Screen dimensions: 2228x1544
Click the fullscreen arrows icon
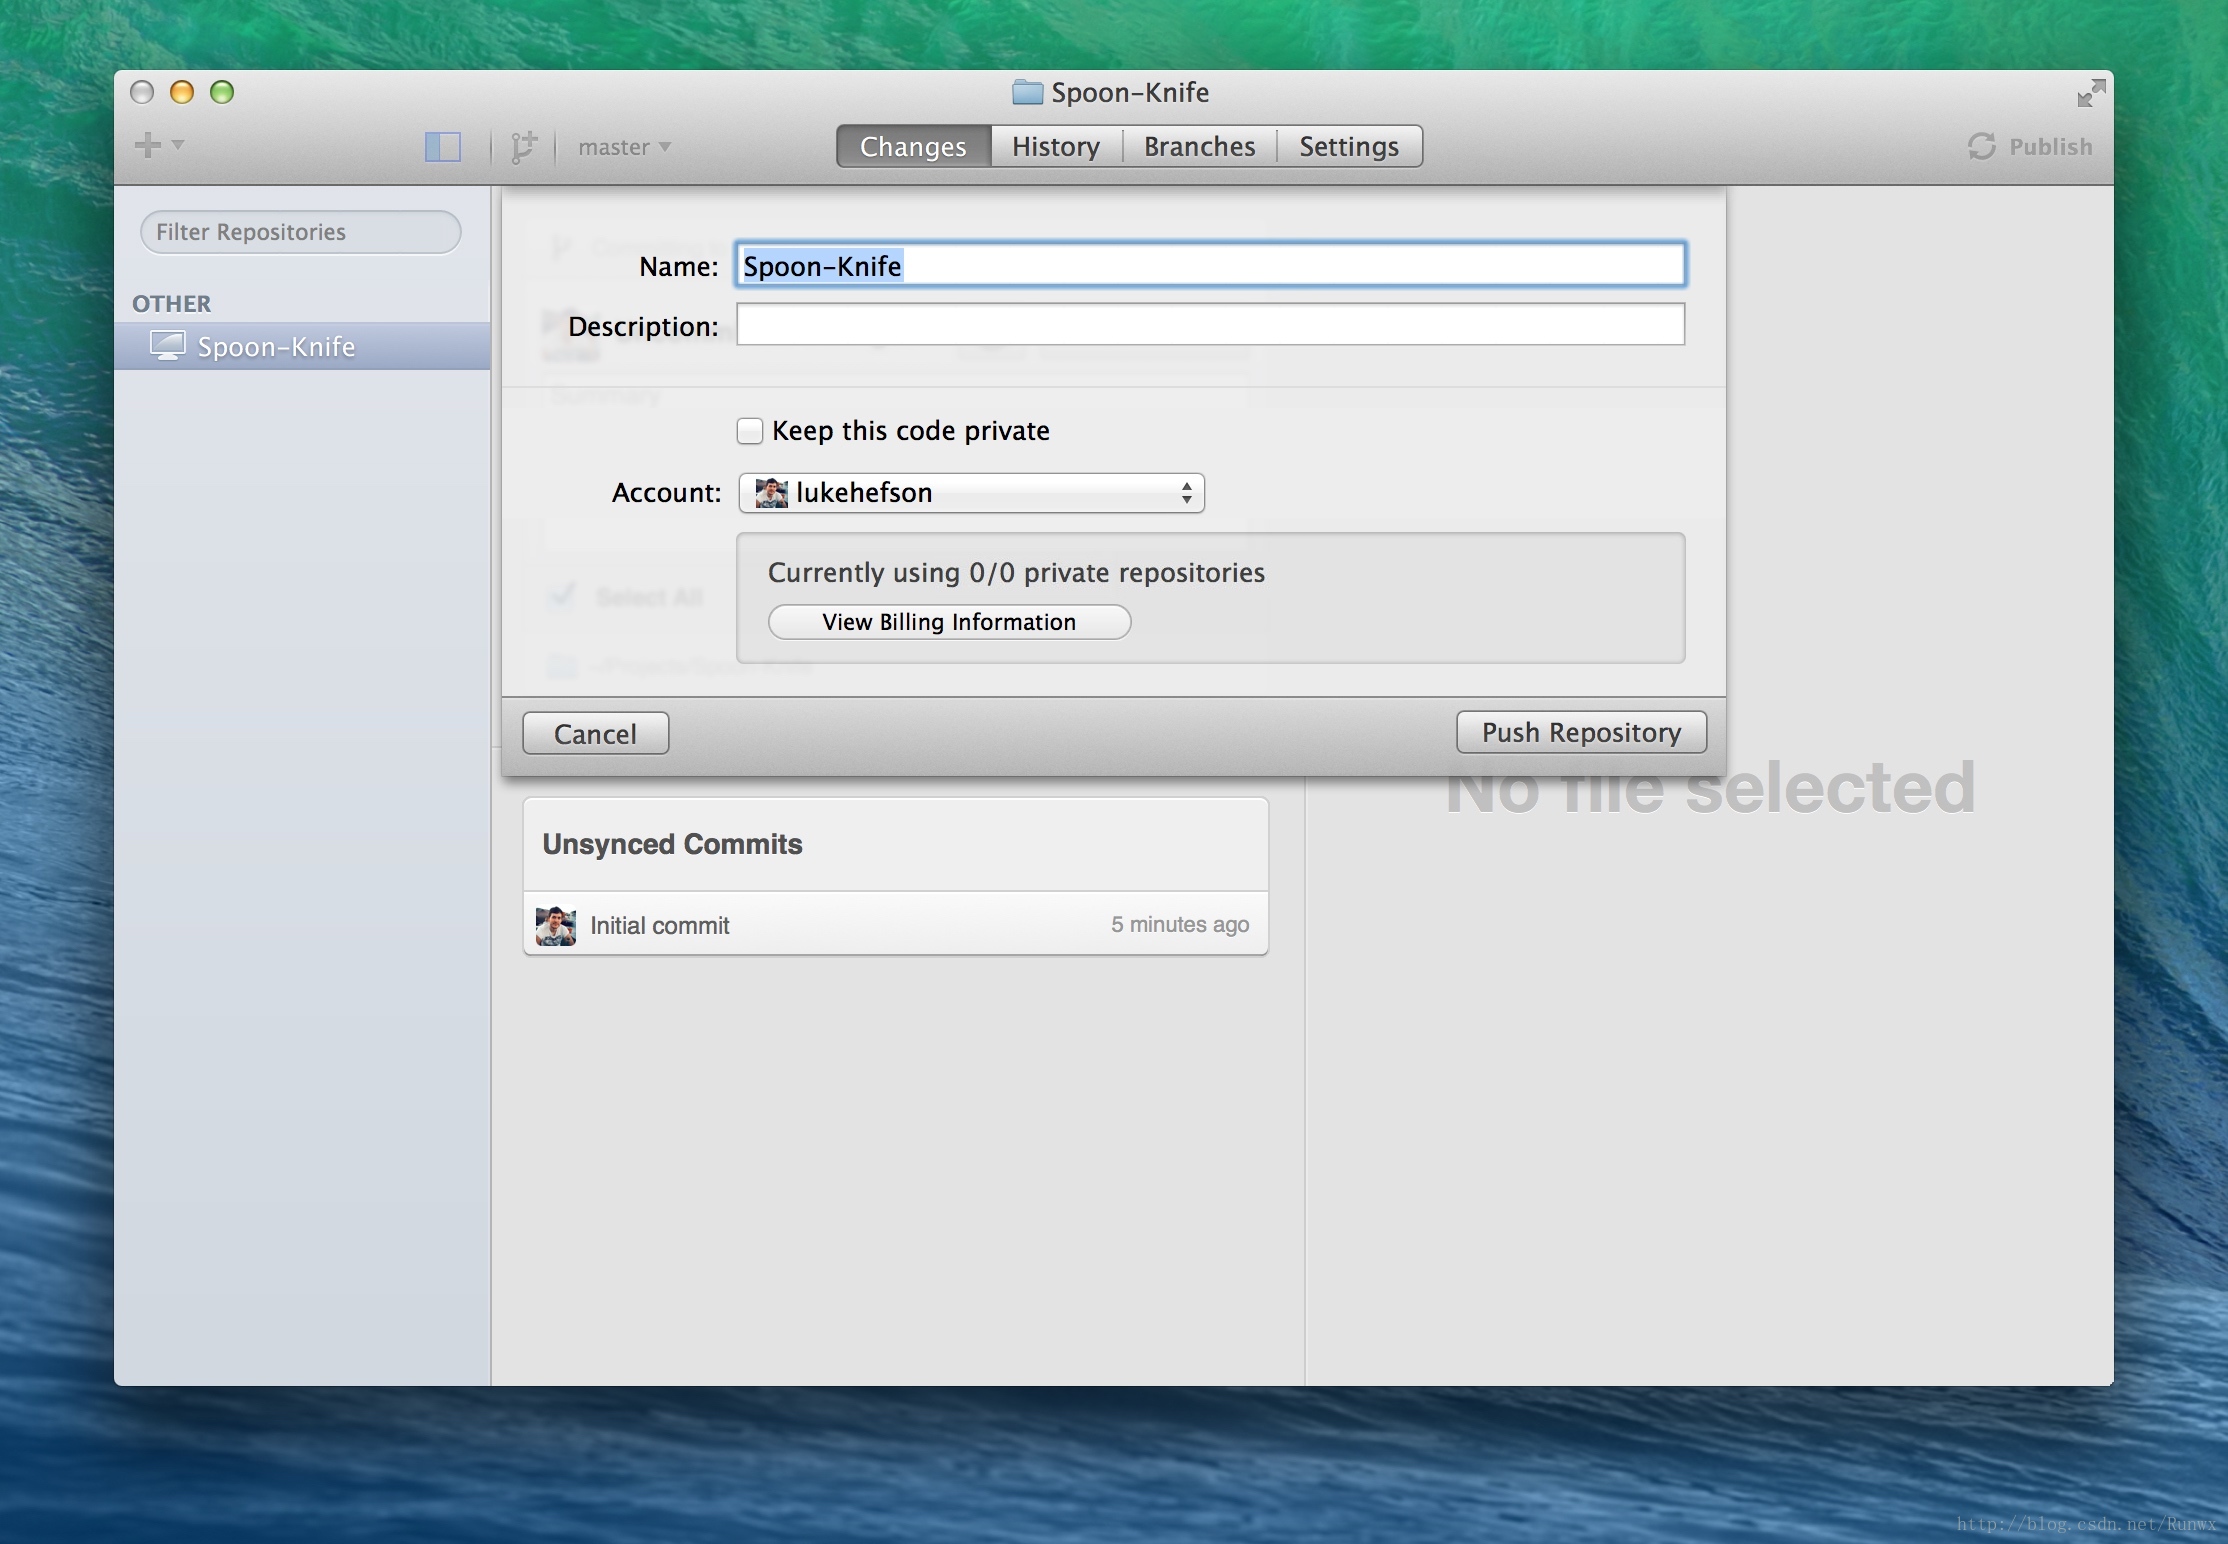[x=2090, y=94]
